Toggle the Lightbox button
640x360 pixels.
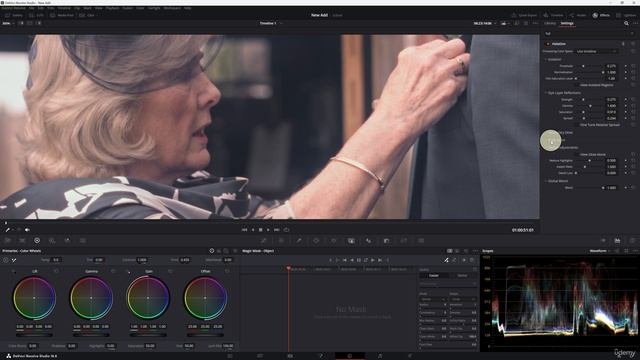(626, 15)
